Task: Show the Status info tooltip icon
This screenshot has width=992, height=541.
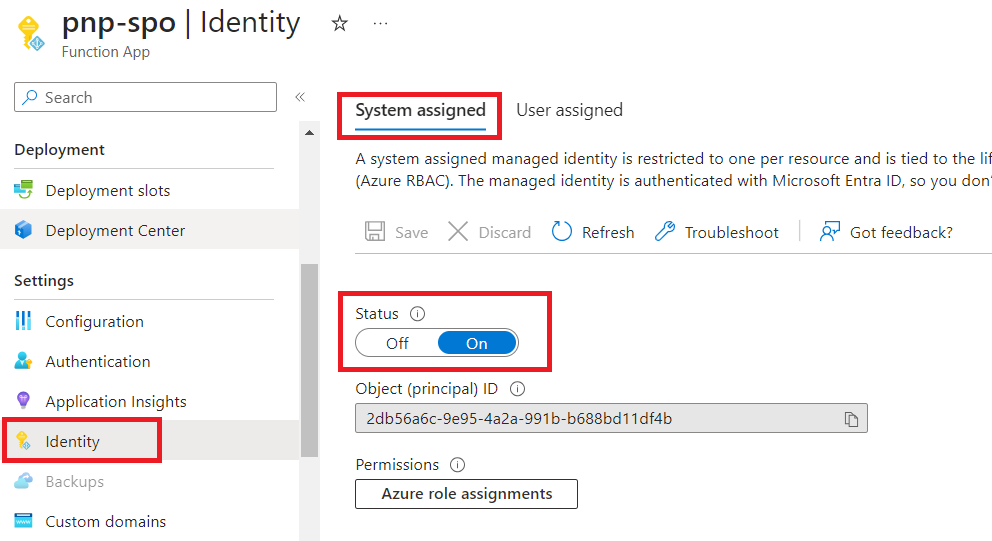Action: click(x=418, y=314)
